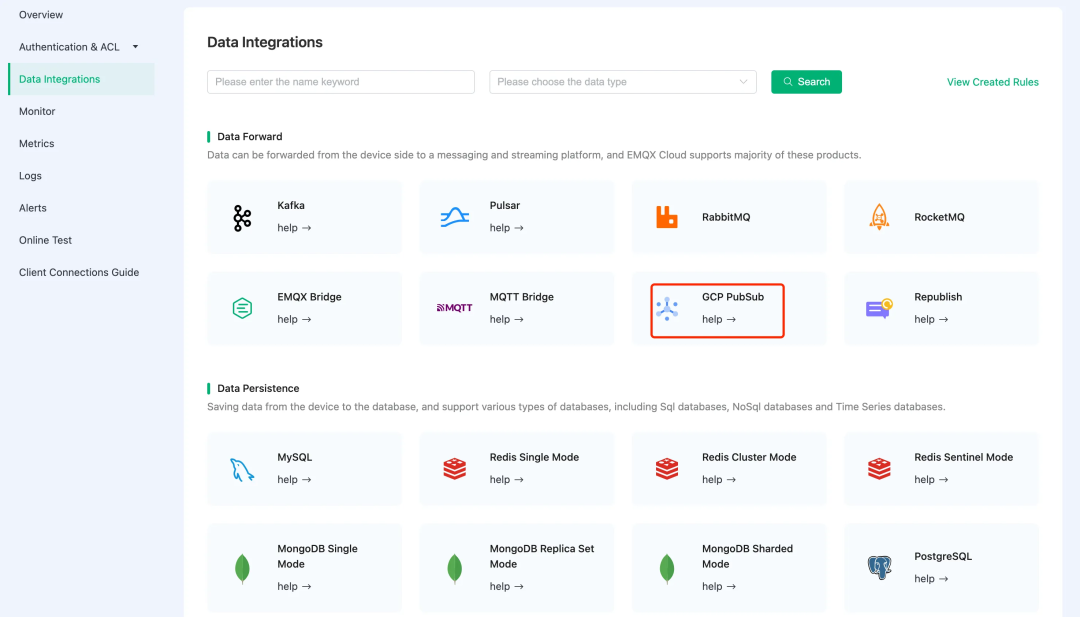Click the Redis Single Mode icon
Image resolution: width=1080 pixels, height=617 pixels.
454,468
